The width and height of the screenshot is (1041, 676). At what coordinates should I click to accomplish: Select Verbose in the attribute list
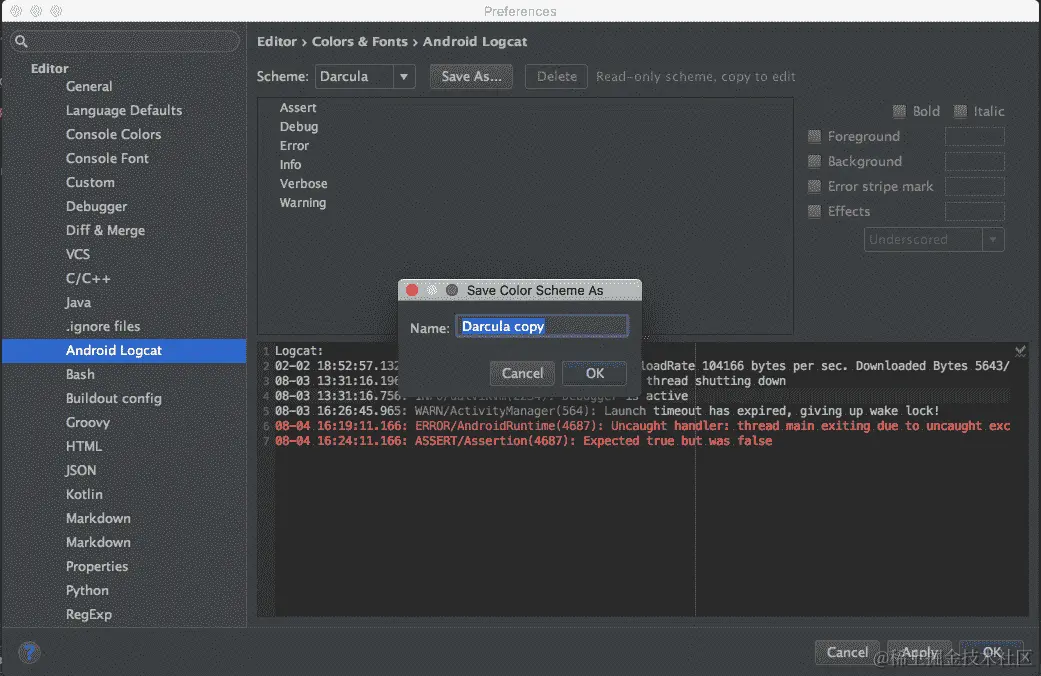click(303, 184)
